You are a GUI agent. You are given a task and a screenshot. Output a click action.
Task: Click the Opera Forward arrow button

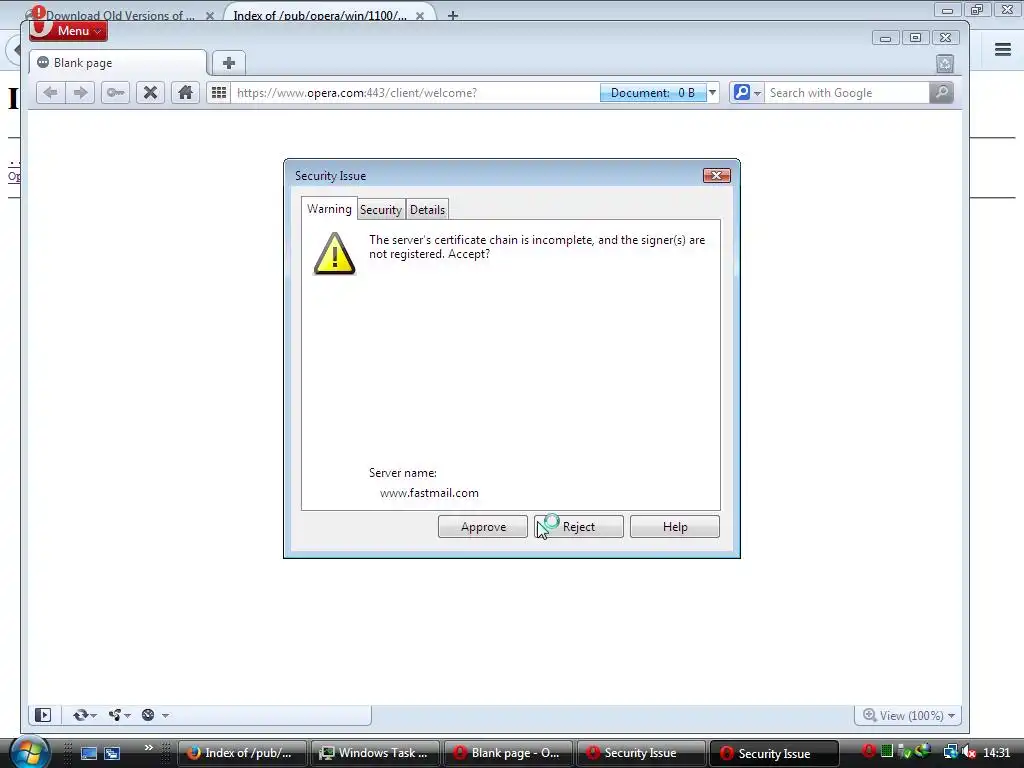coord(80,93)
